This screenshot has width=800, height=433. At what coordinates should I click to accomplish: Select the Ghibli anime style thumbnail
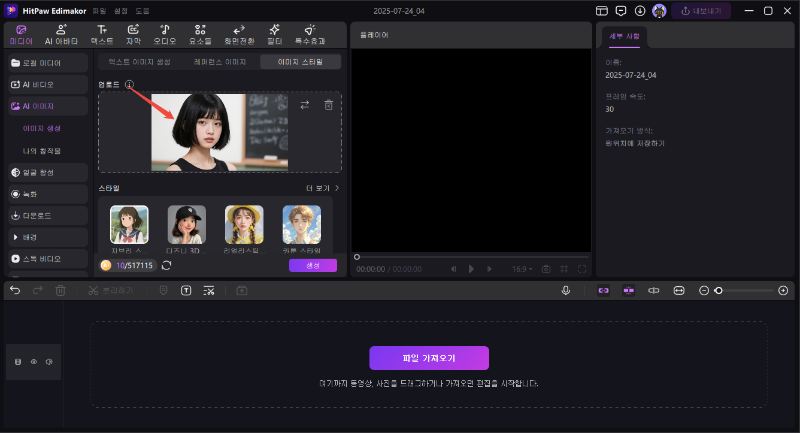[x=129, y=224]
